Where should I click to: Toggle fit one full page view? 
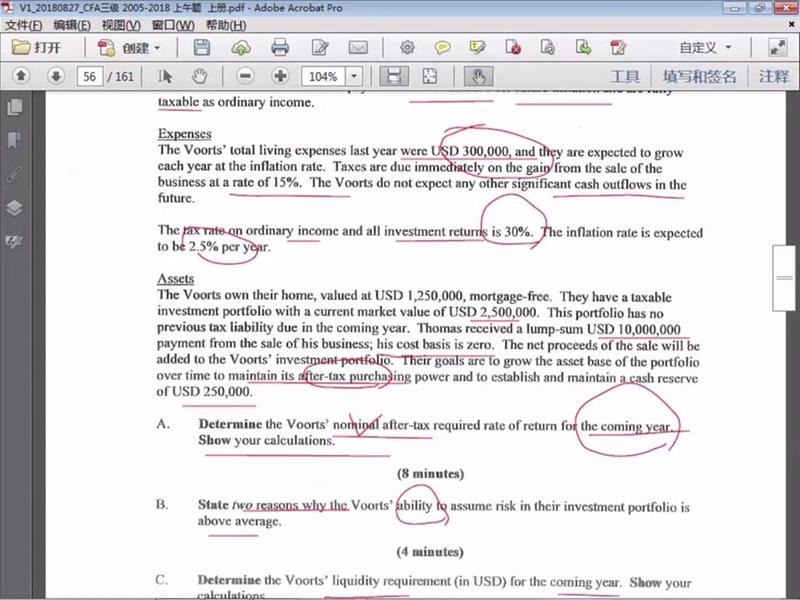coord(429,76)
